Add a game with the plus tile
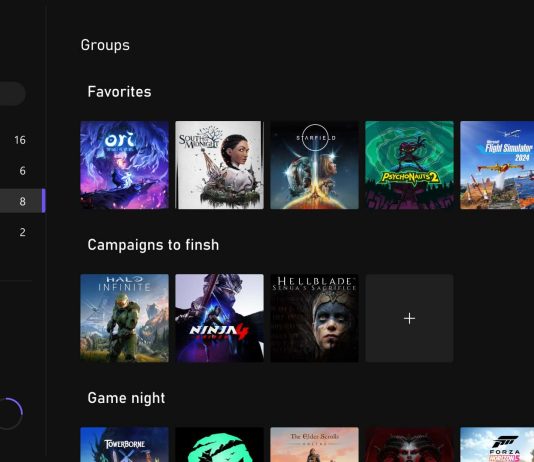The width and height of the screenshot is (534, 462). (409, 318)
